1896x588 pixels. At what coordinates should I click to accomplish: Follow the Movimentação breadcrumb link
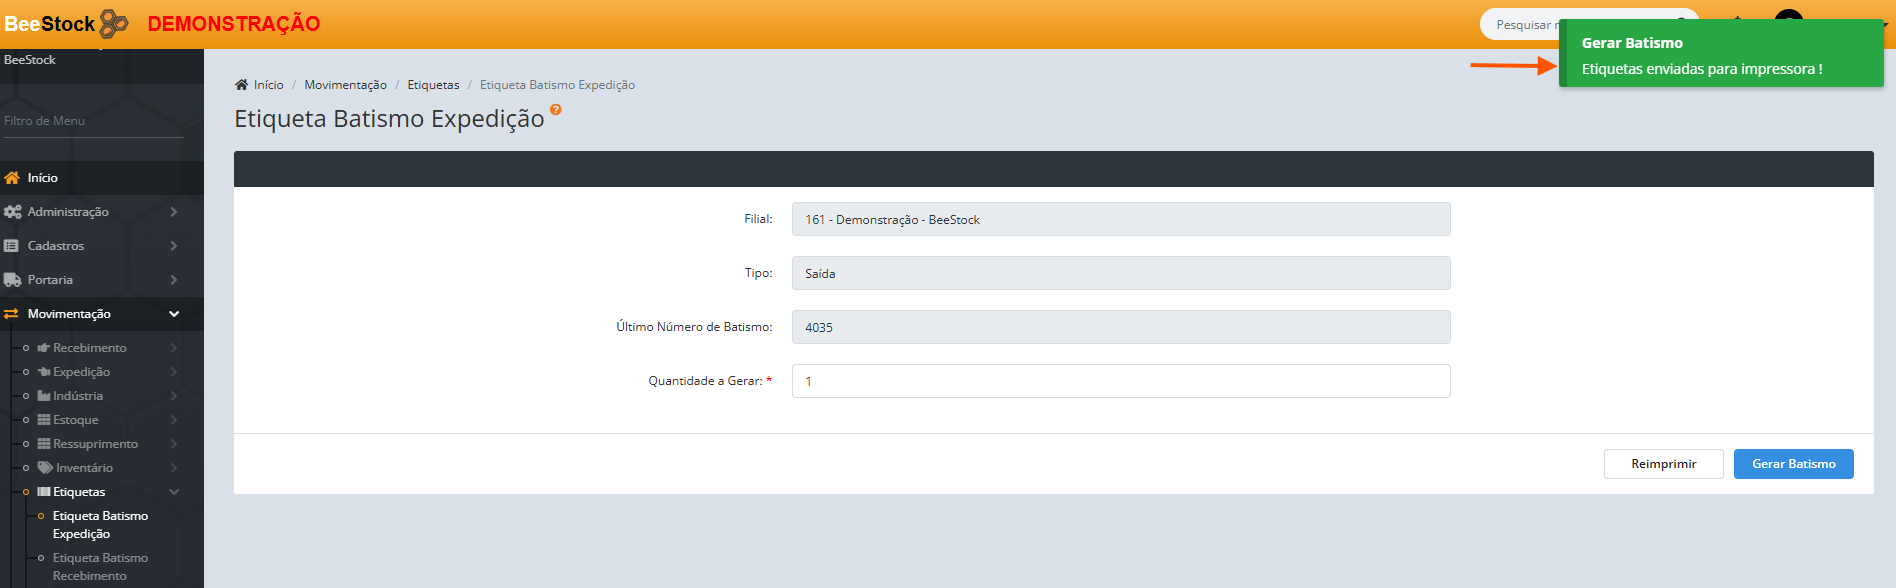coord(345,85)
